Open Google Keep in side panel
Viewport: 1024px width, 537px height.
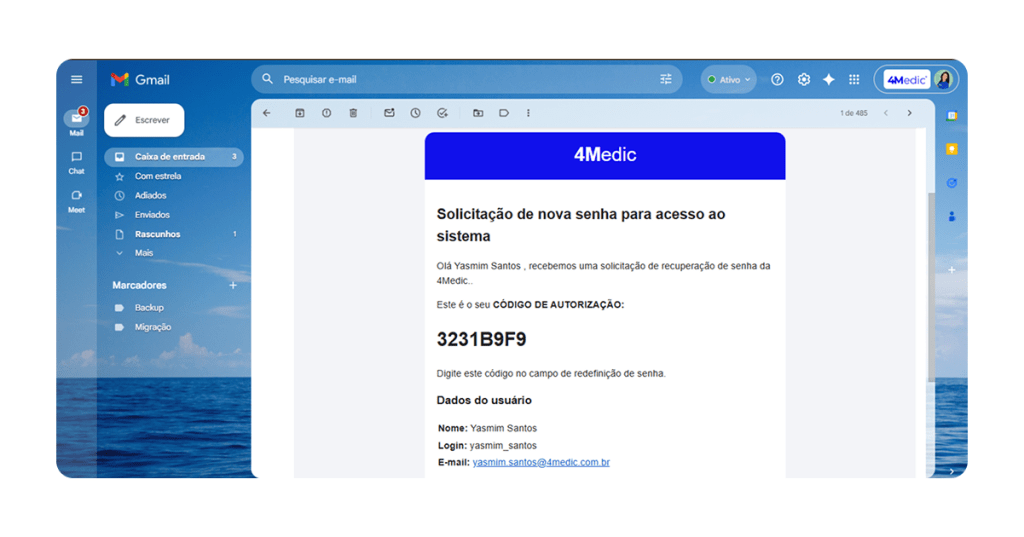coord(952,149)
